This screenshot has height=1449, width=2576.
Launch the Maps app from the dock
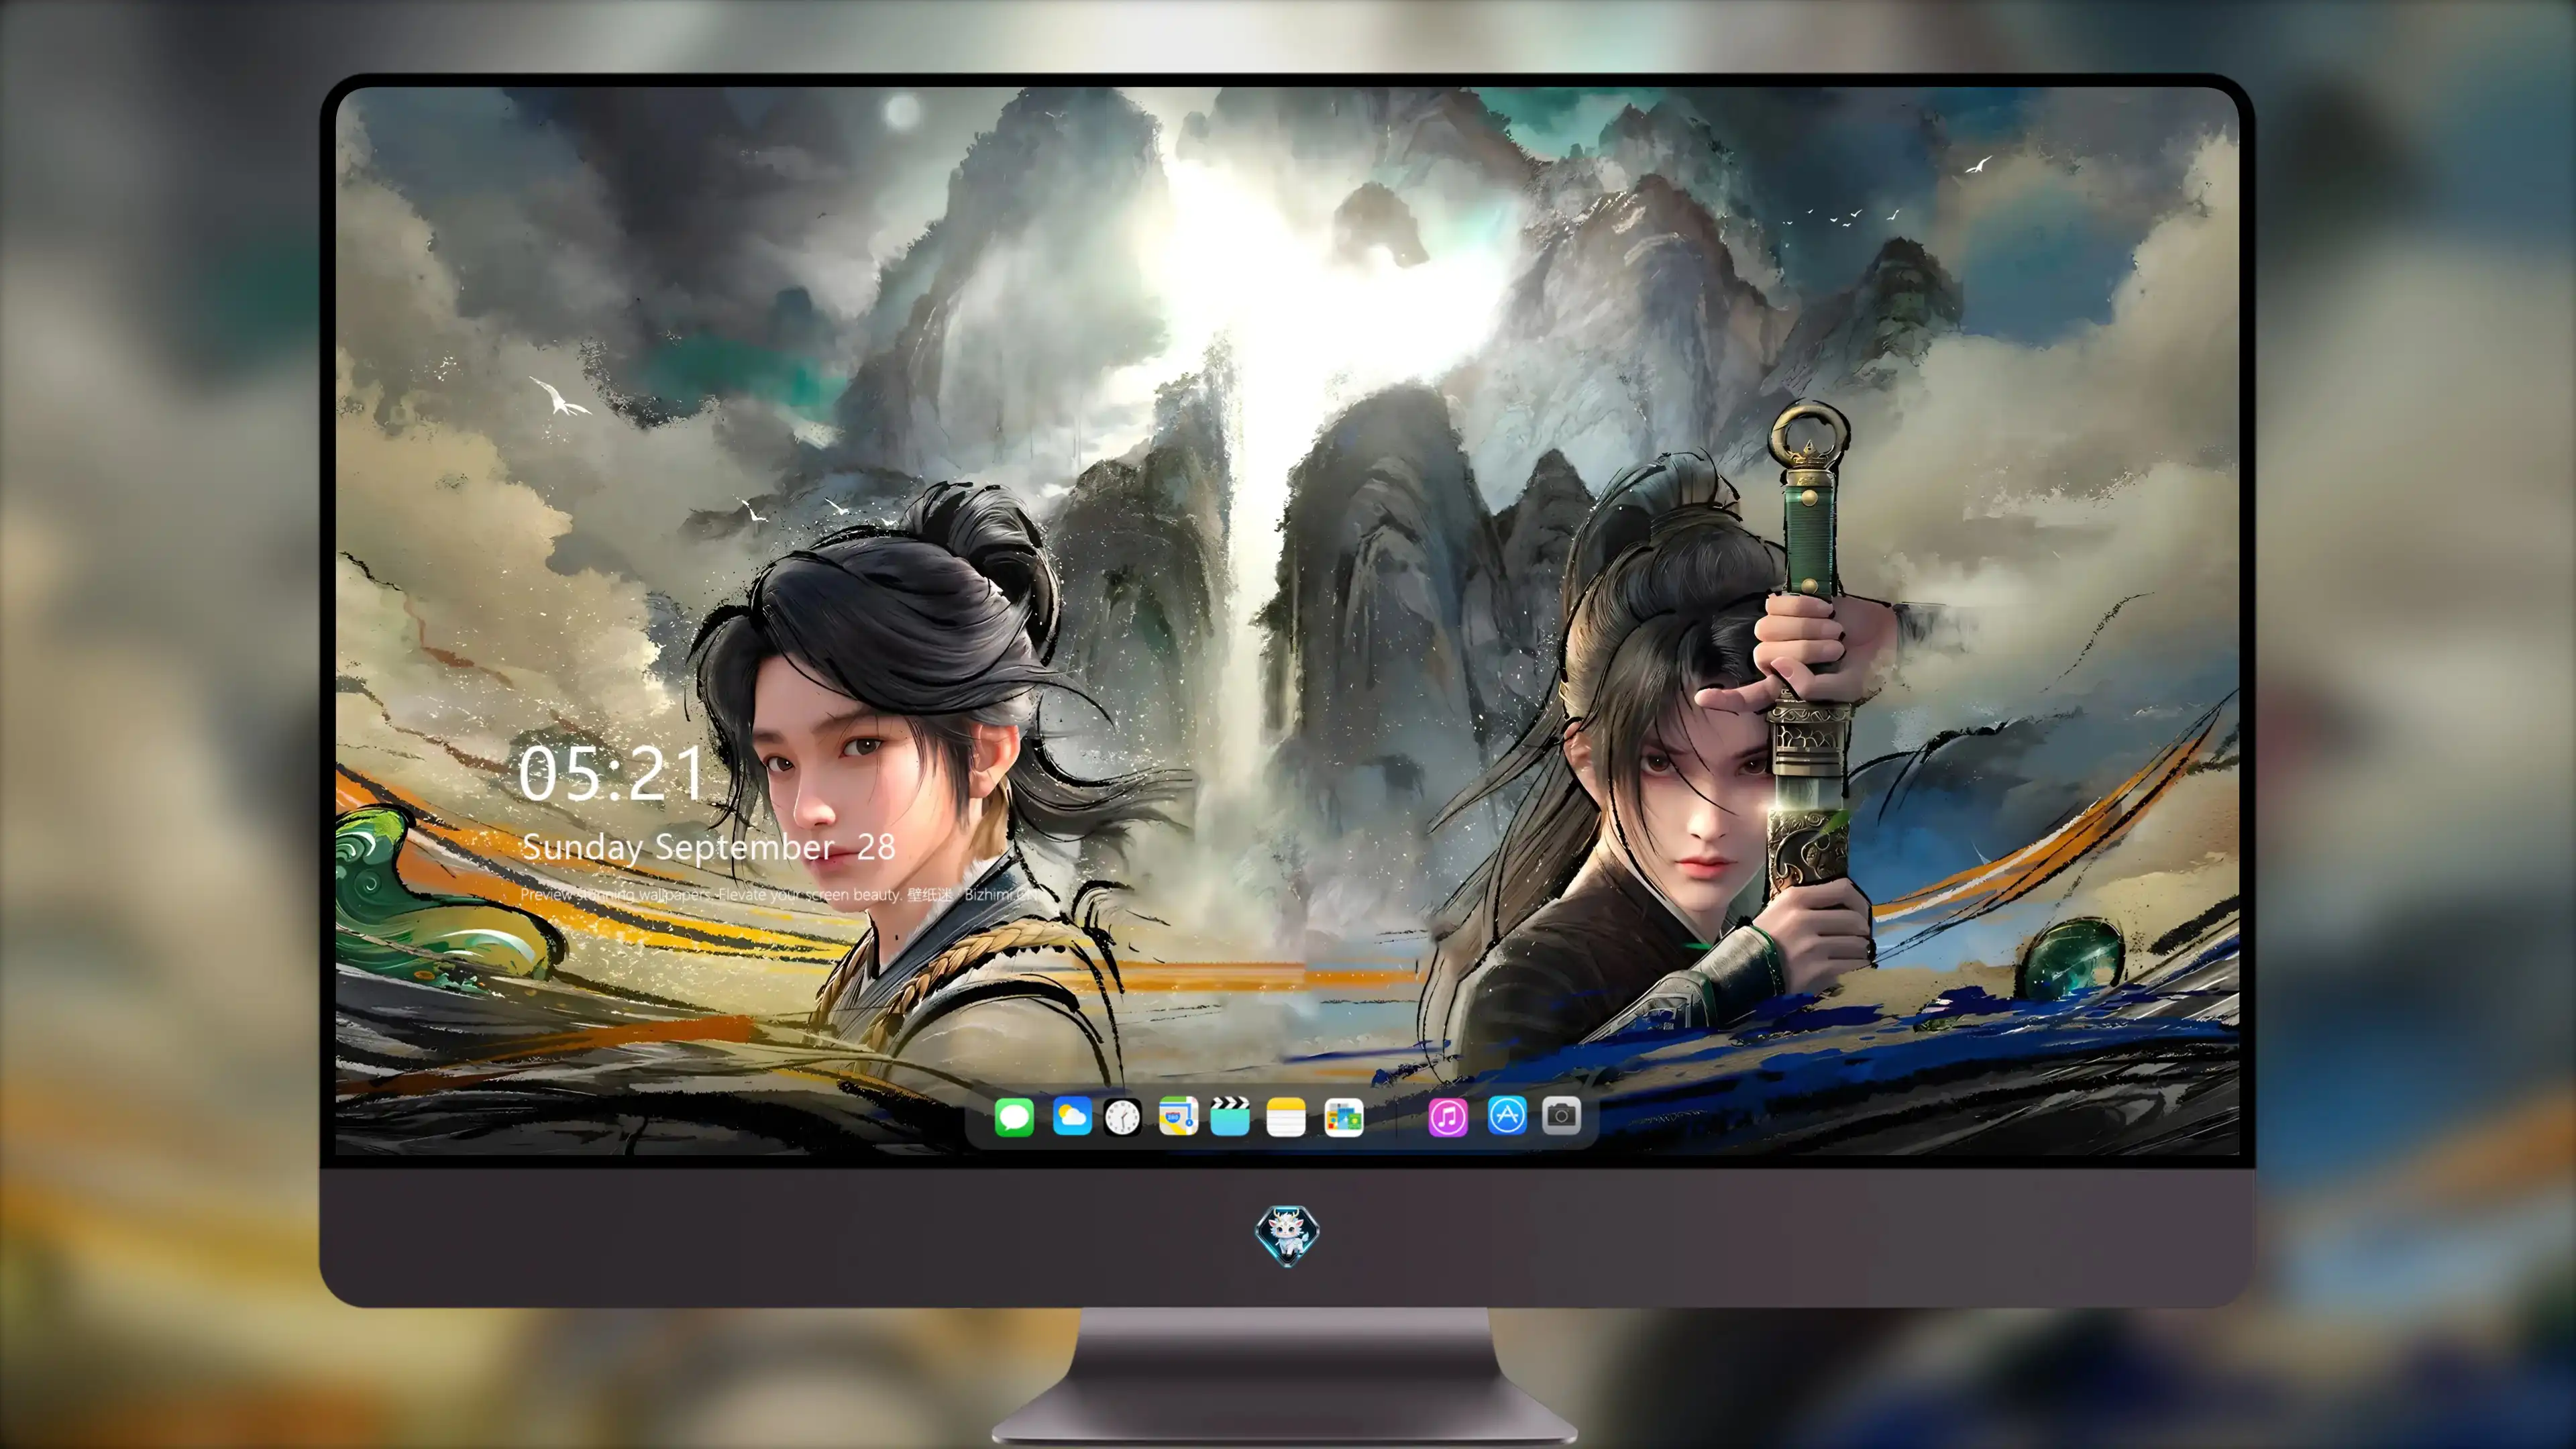pyautogui.click(x=1178, y=1116)
